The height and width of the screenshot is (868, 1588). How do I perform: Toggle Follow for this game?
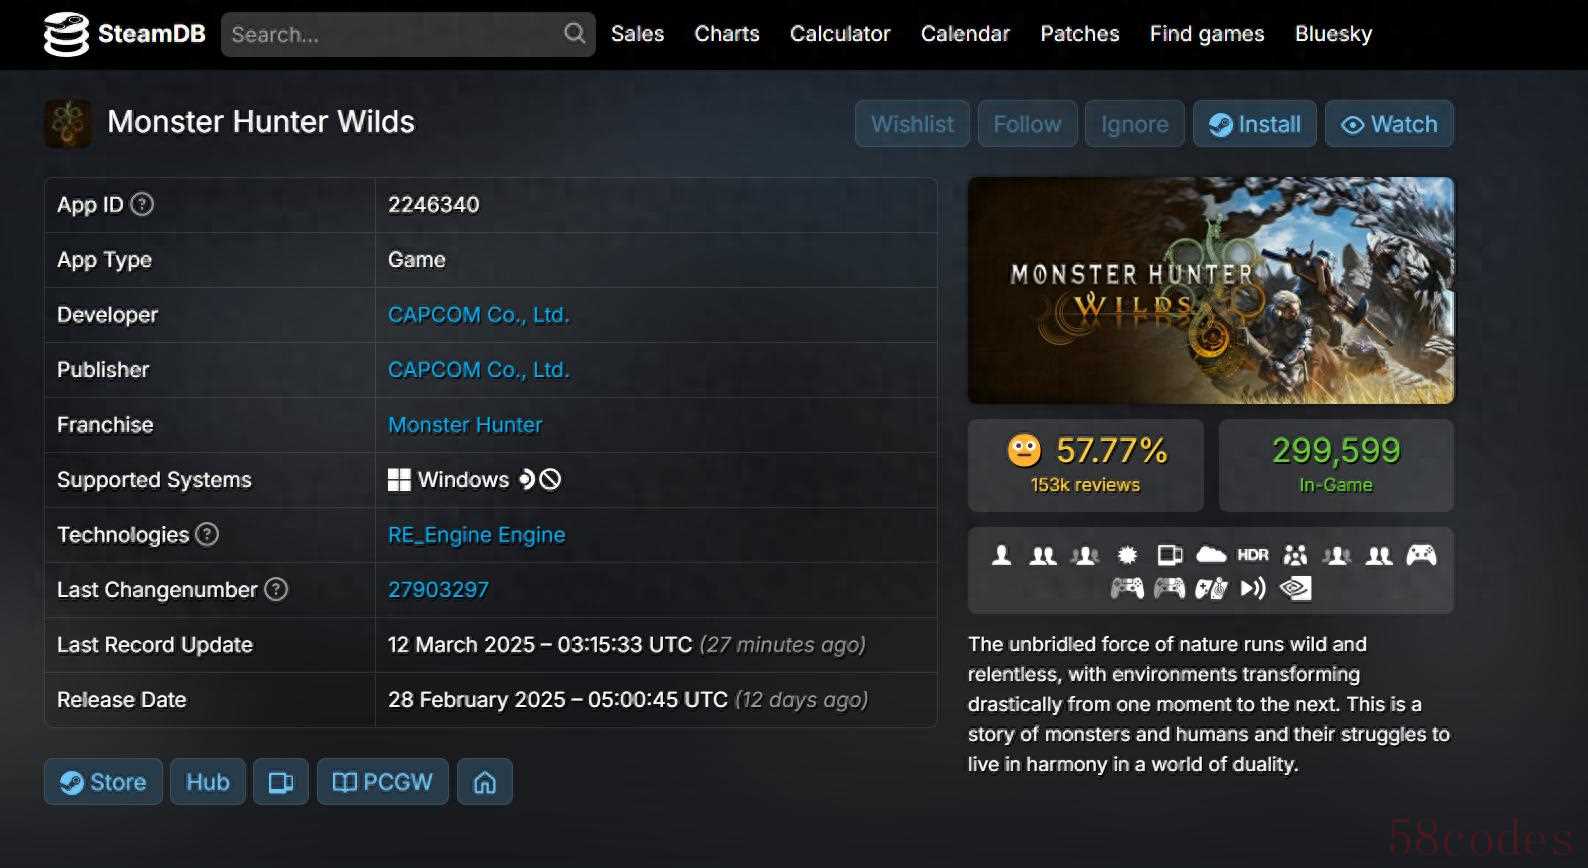(1027, 124)
